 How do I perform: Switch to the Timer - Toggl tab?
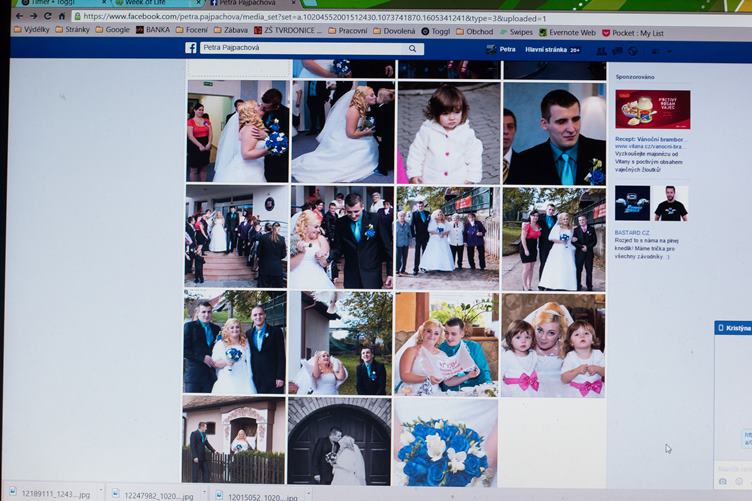[58, 2]
